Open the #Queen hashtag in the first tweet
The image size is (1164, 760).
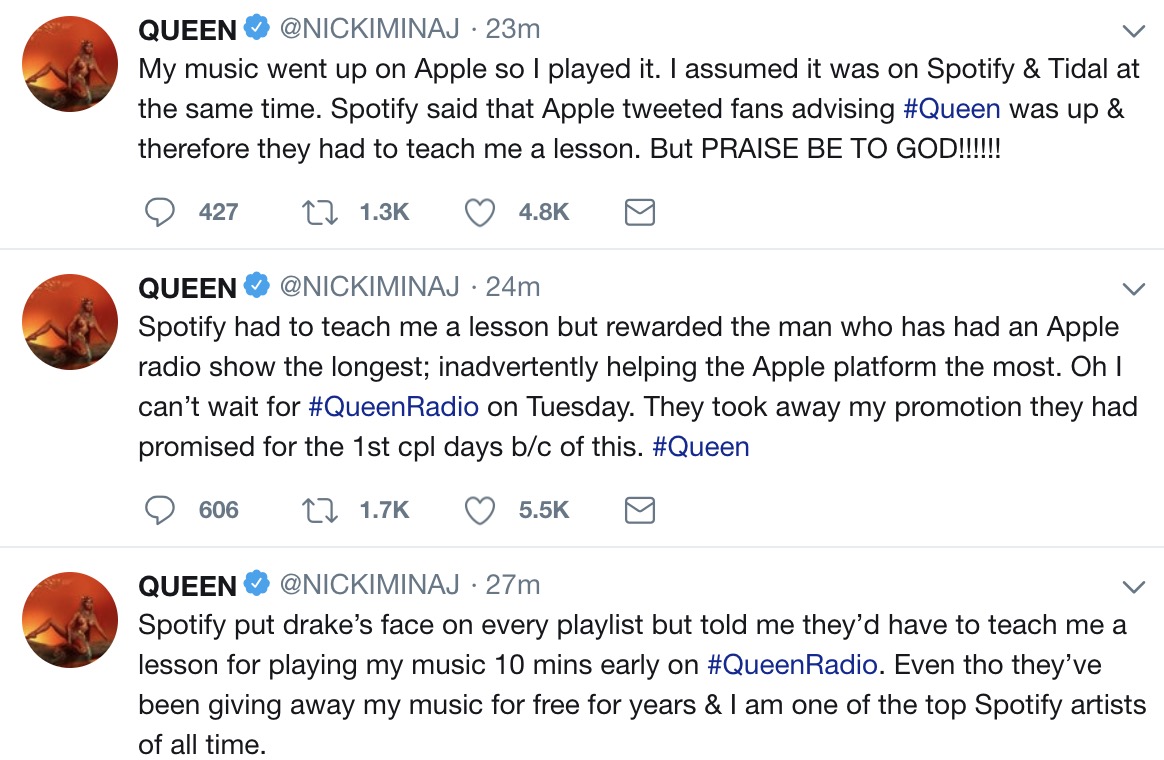[x=952, y=108]
